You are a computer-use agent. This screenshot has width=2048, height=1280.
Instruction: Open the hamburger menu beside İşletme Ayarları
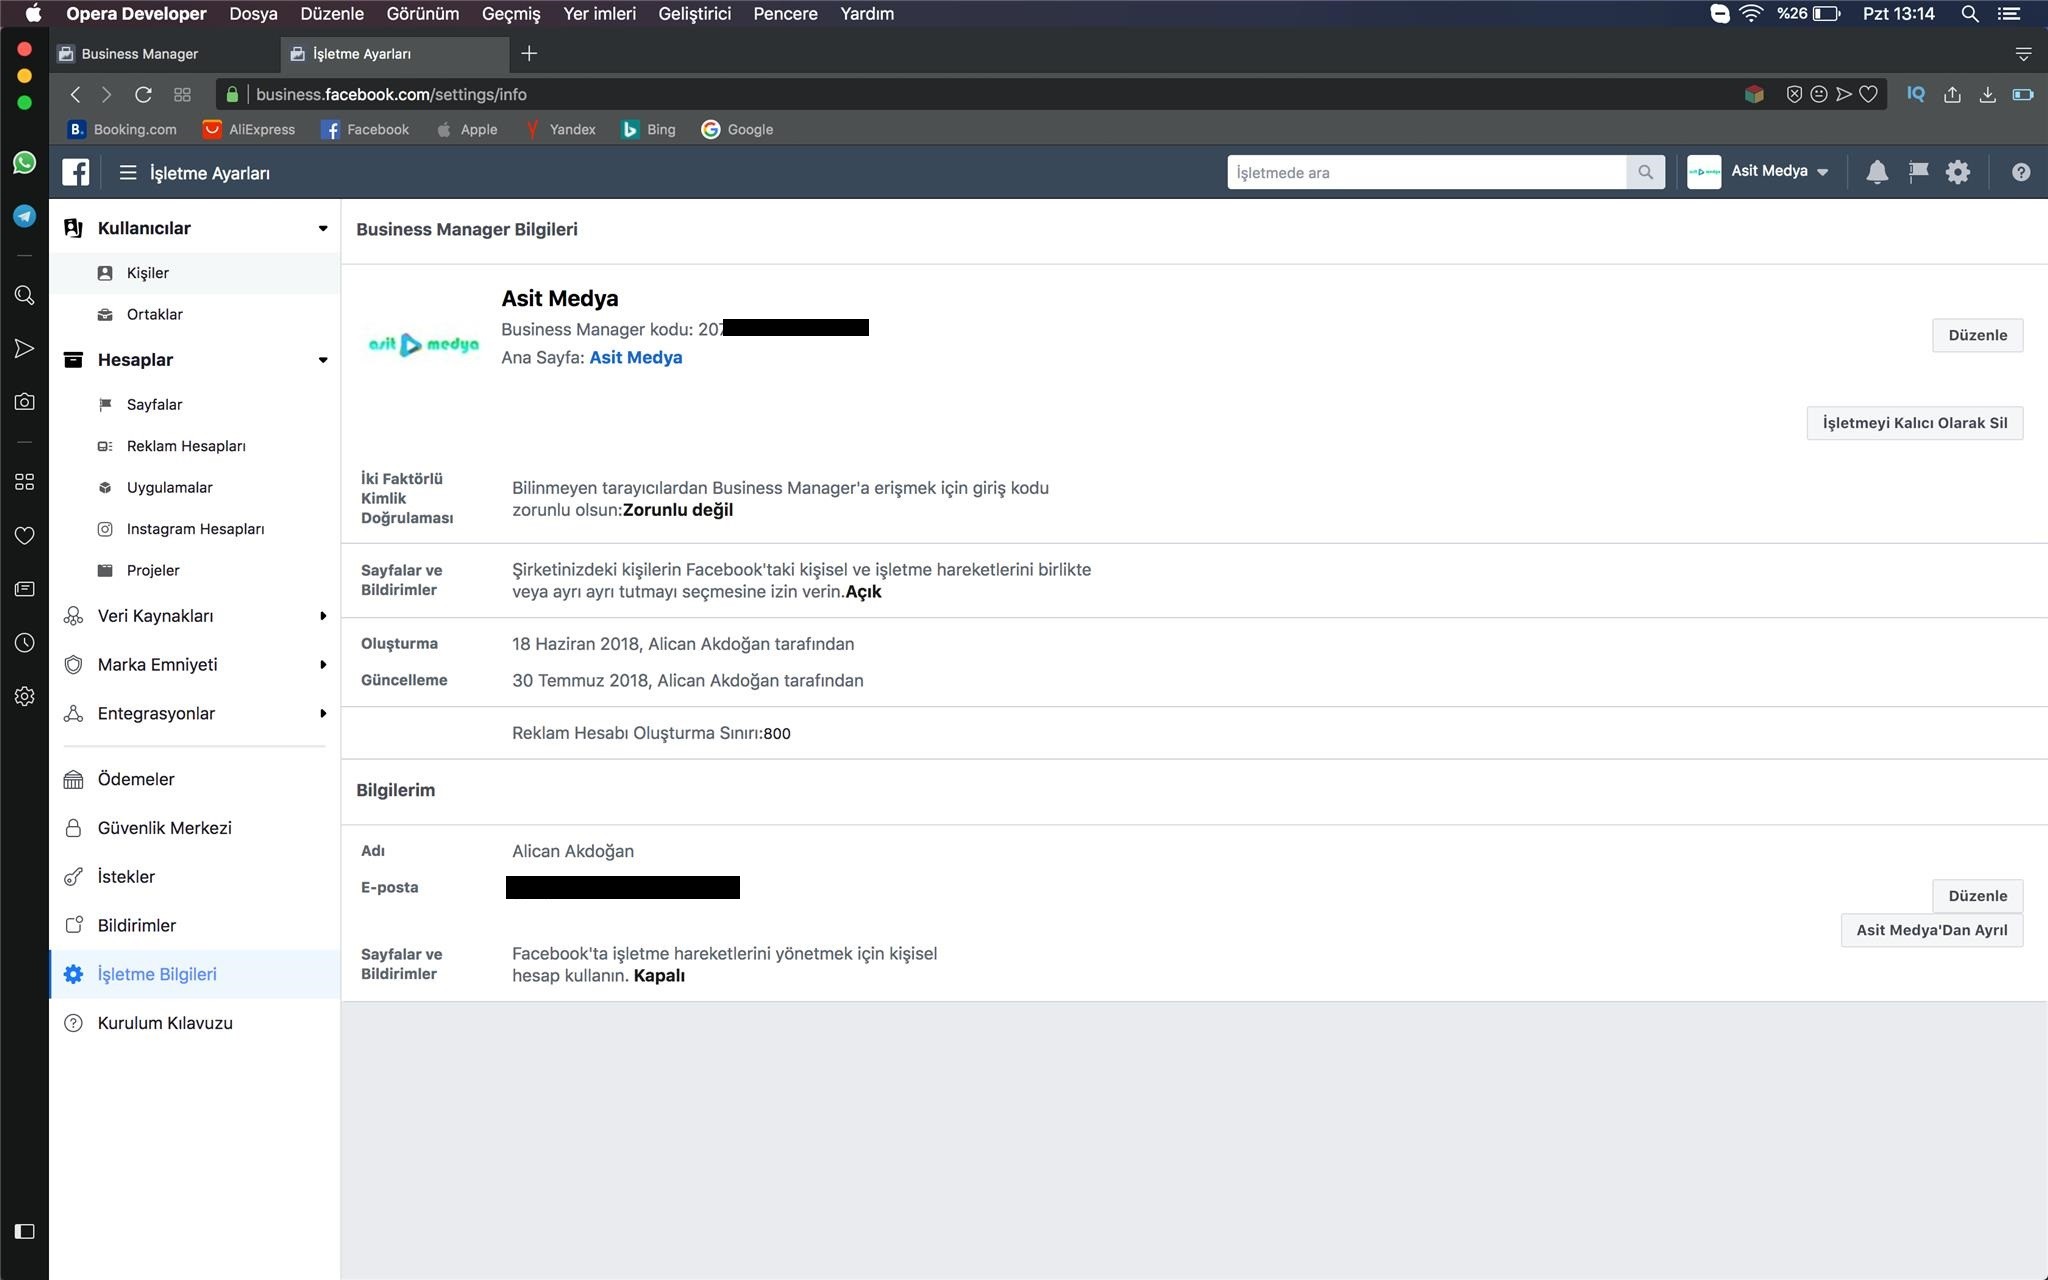(x=127, y=172)
